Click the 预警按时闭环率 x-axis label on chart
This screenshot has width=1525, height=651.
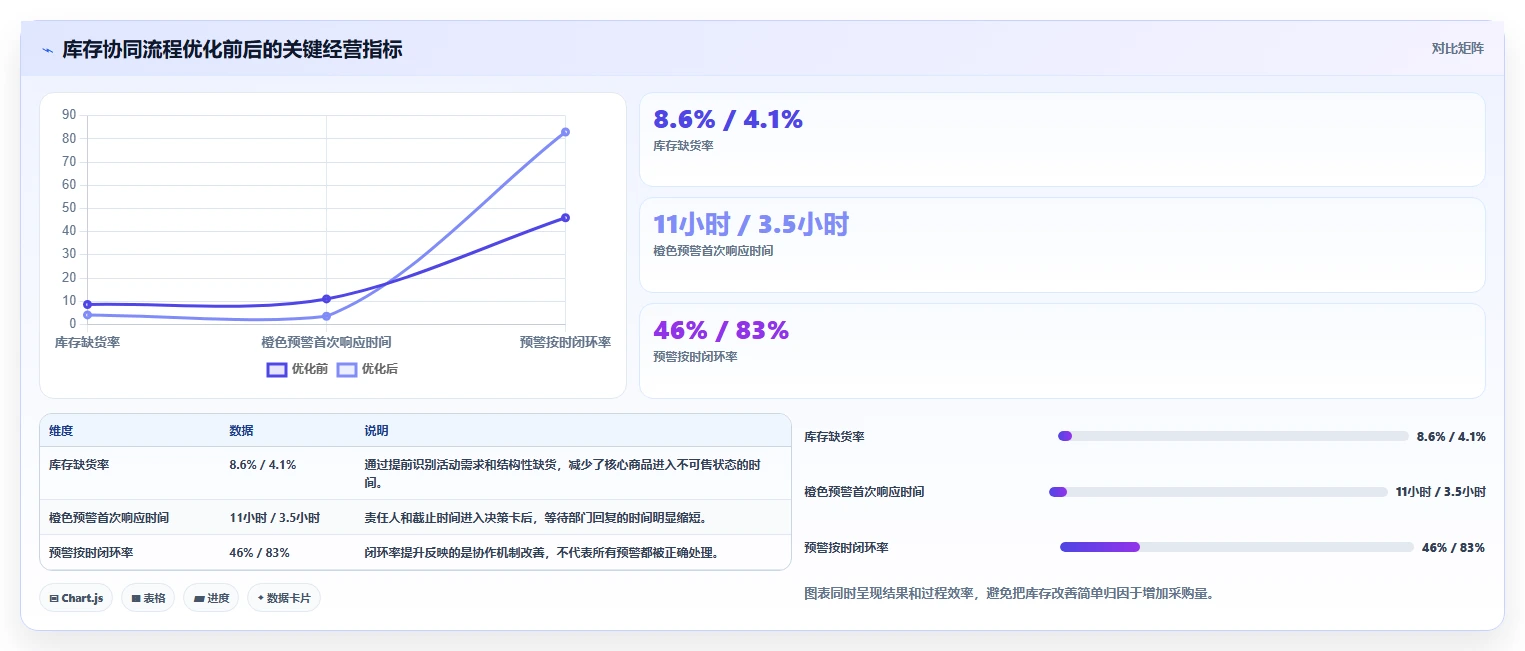click(x=565, y=342)
